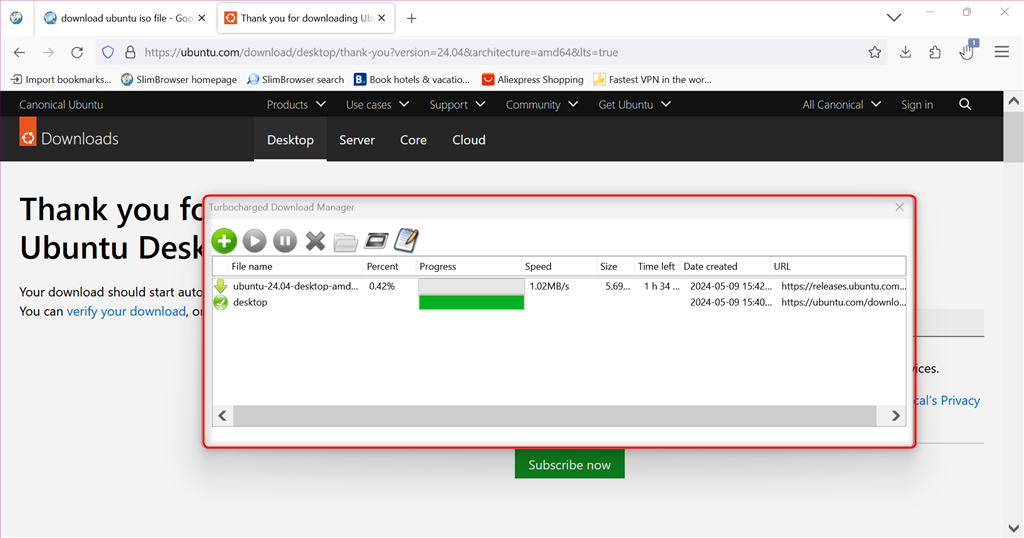Open the list all tabs chevron
The height and width of the screenshot is (538, 1024).
point(894,18)
